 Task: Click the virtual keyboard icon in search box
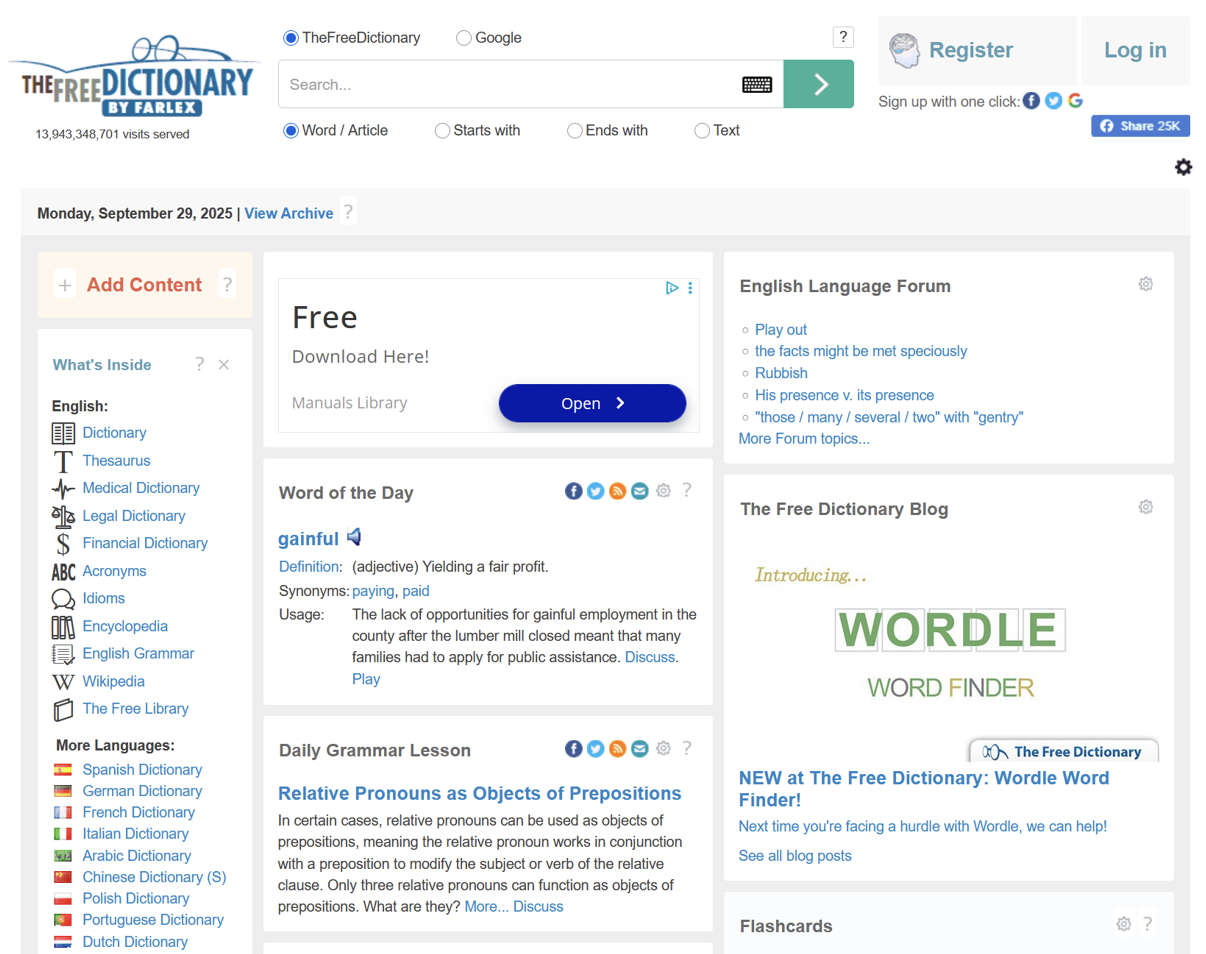pos(757,85)
